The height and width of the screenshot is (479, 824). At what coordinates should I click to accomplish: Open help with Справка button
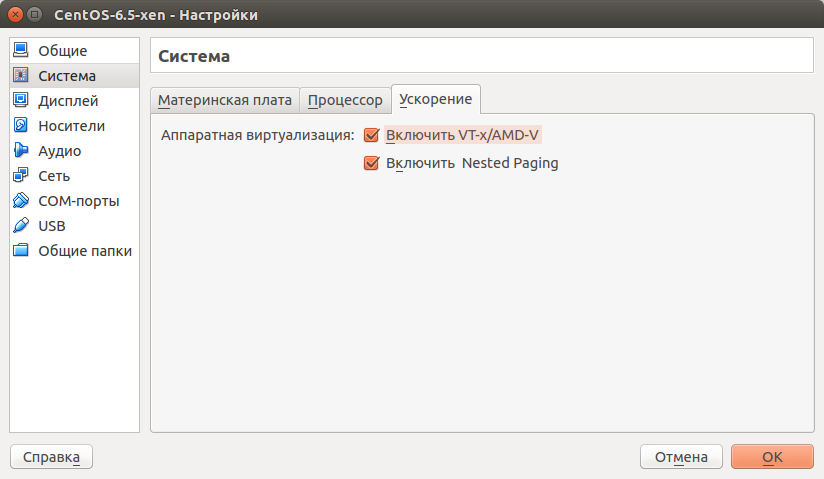click(x=52, y=457)
